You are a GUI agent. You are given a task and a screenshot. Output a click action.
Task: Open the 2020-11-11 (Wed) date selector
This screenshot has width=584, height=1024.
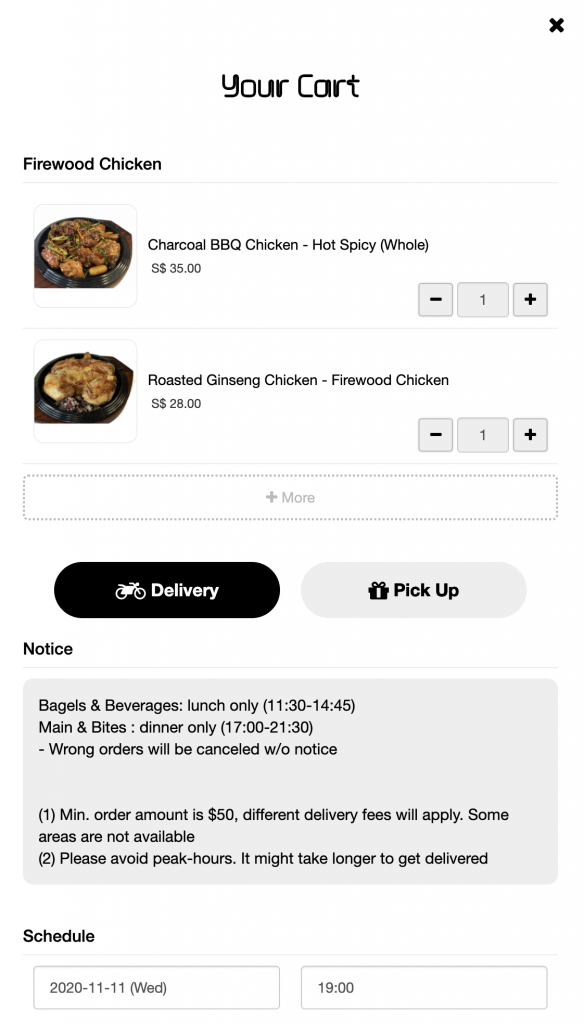(x=157, y=987)
